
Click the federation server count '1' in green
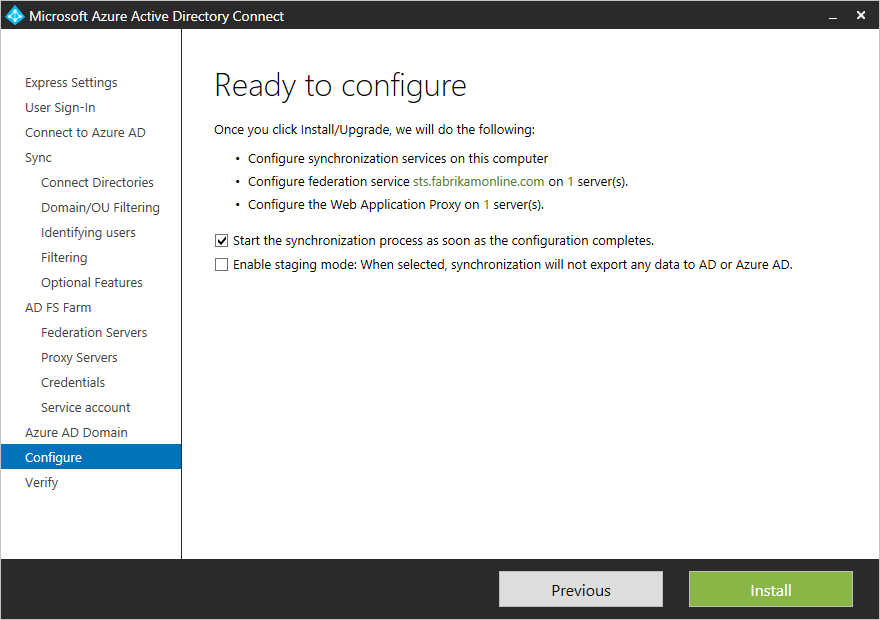click(570, 182)
